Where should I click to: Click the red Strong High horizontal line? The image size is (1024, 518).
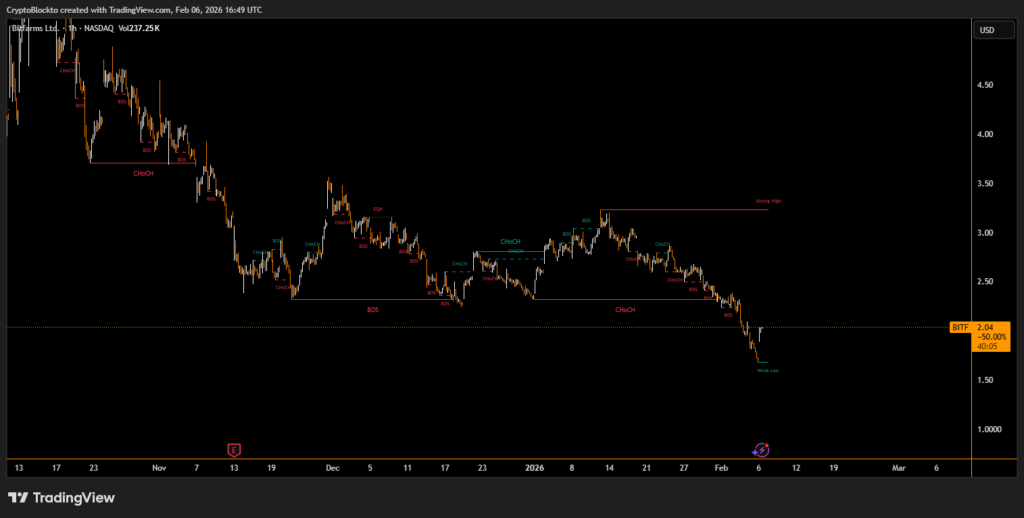(680, 210)
